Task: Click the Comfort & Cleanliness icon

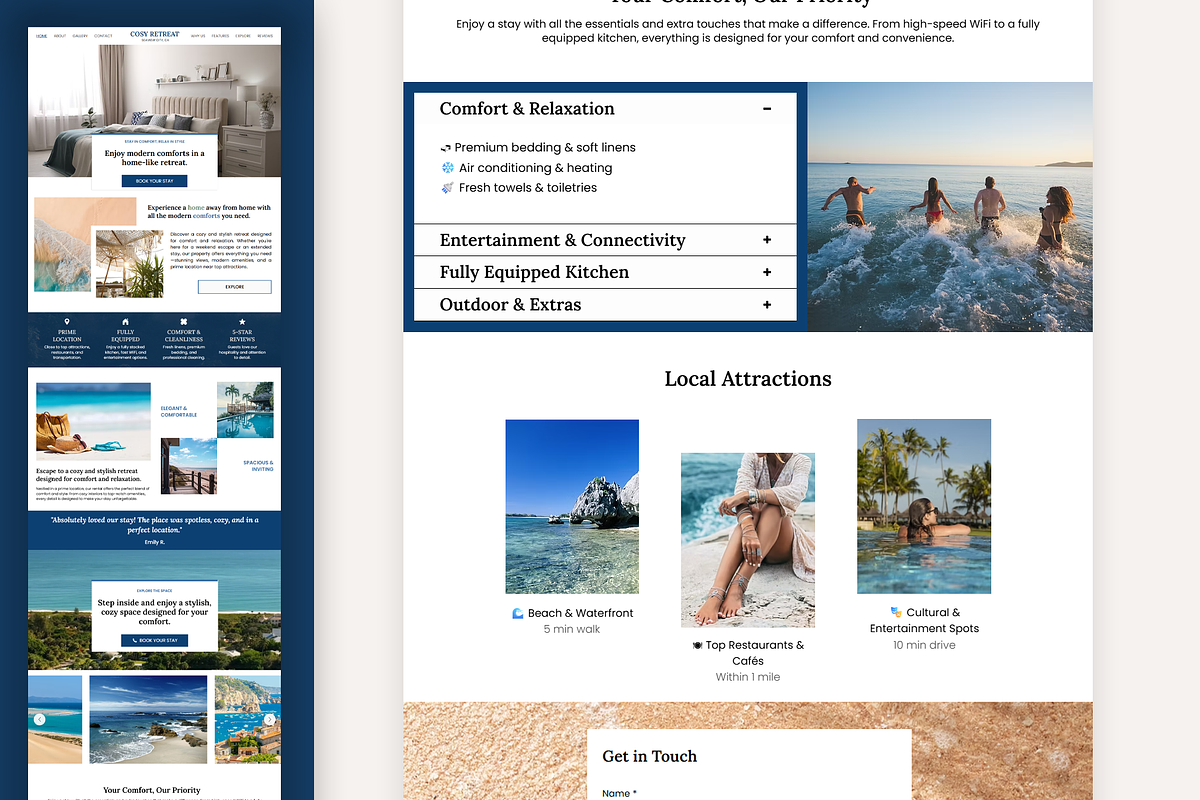Action: tap(184, 322)
